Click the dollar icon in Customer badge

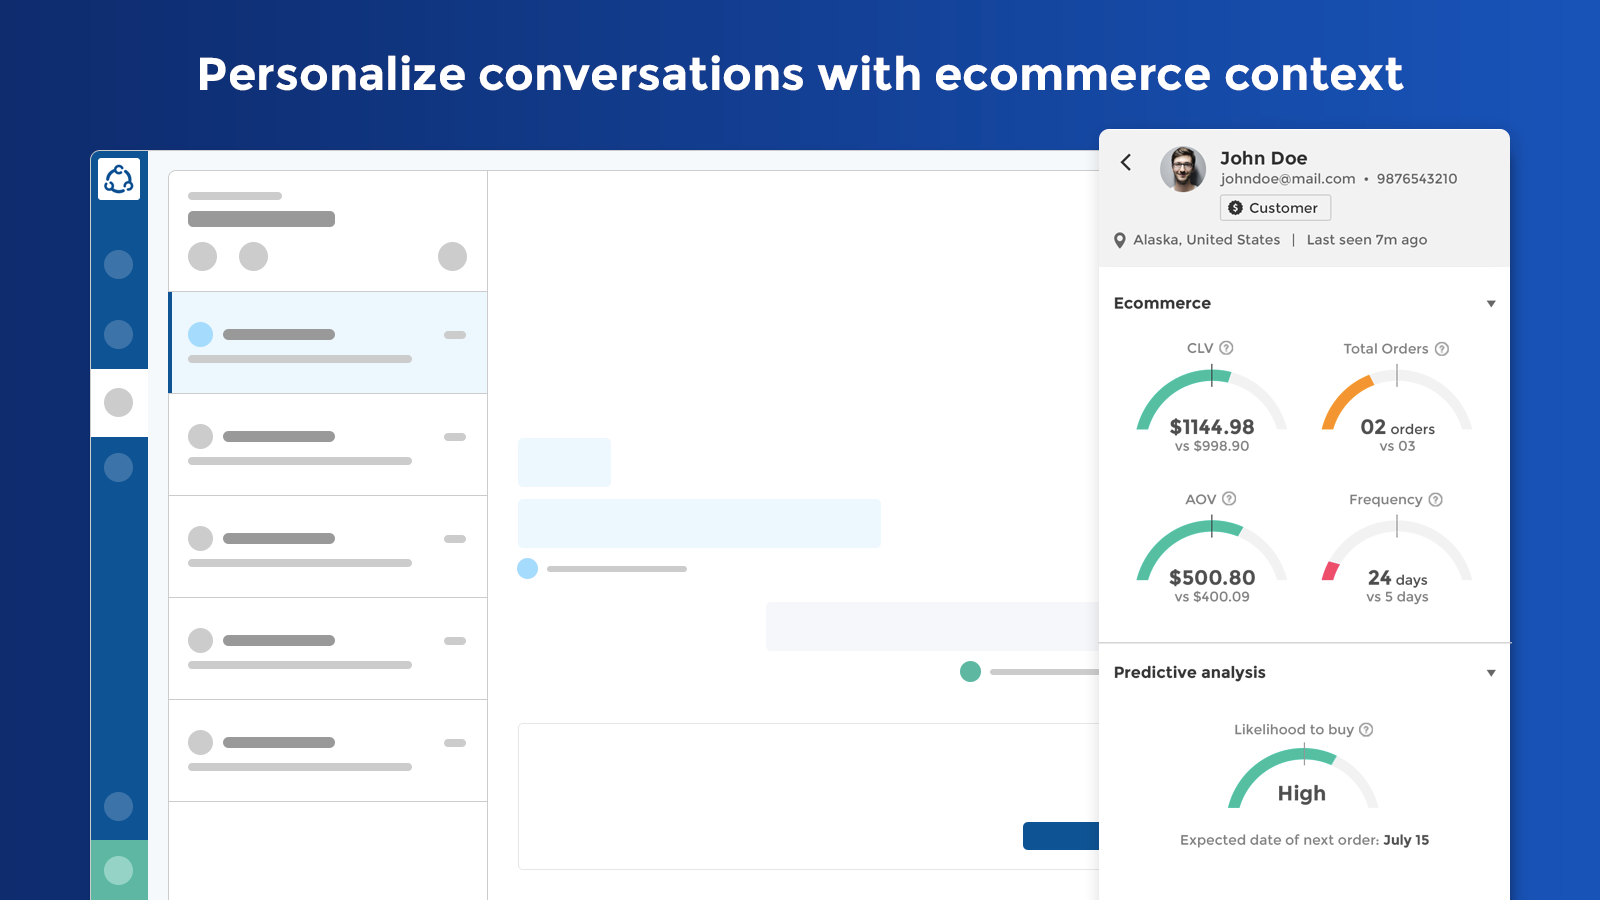coord(1235,208)
